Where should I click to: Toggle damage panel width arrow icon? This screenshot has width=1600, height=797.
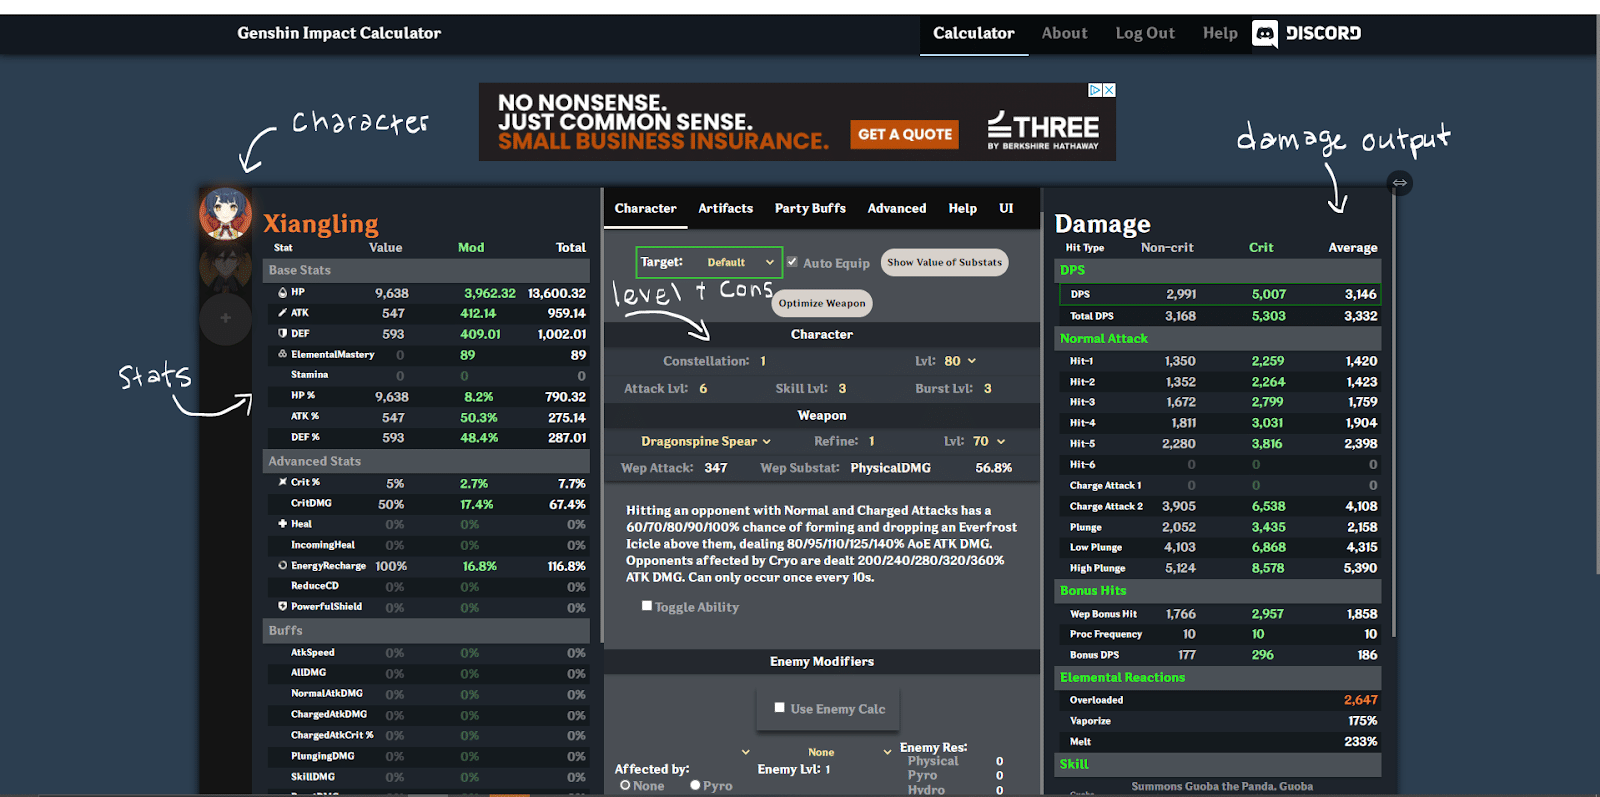(1400, 183)
